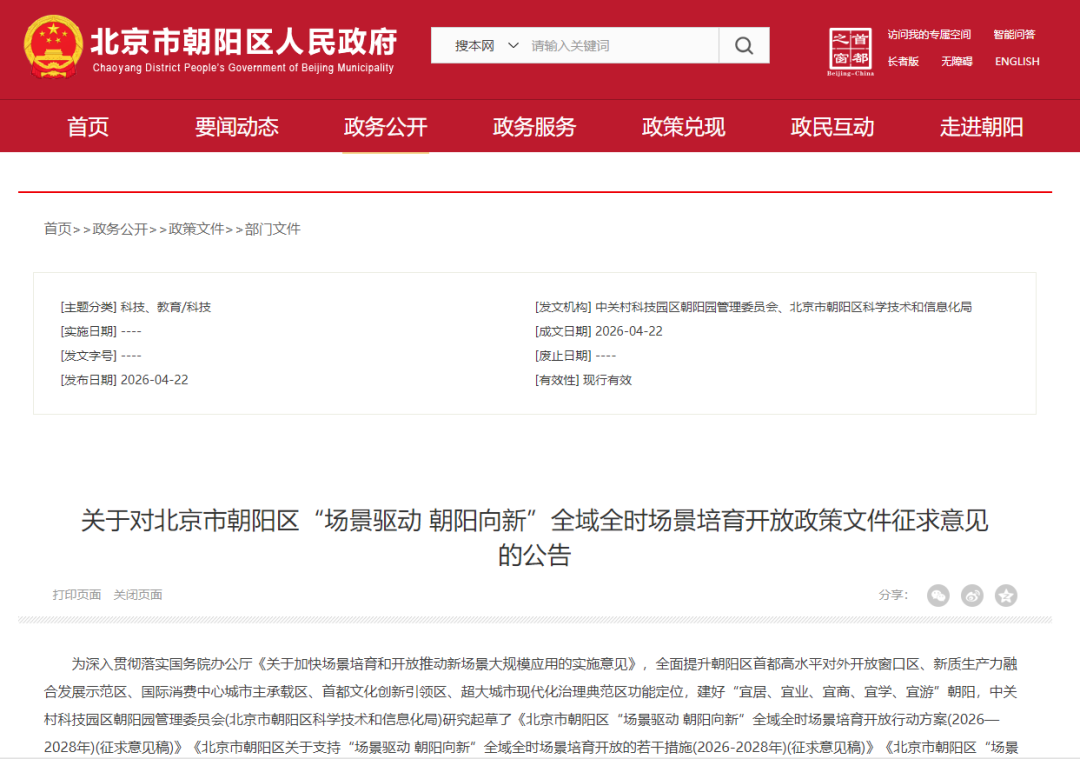Click the national emblem logo
Screen dimensions: 1080x759
pos(53,46)
